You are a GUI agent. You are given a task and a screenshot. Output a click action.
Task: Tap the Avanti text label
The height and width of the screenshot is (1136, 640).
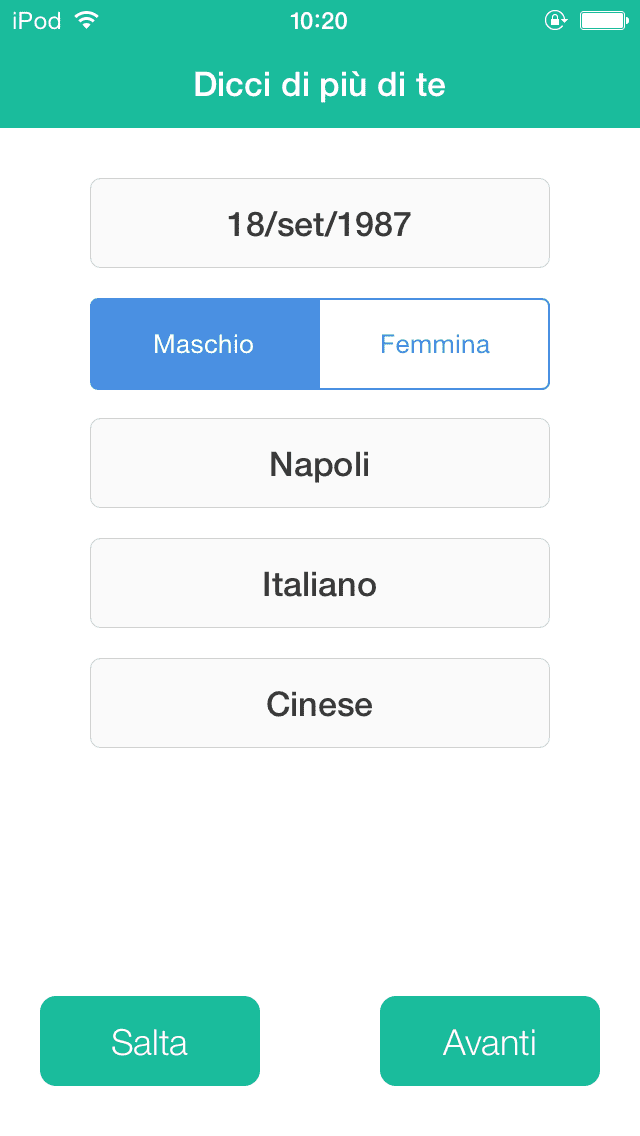490,1042
